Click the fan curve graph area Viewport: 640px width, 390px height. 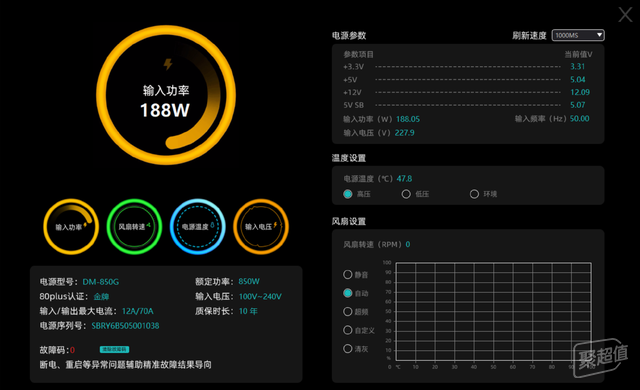493,312
